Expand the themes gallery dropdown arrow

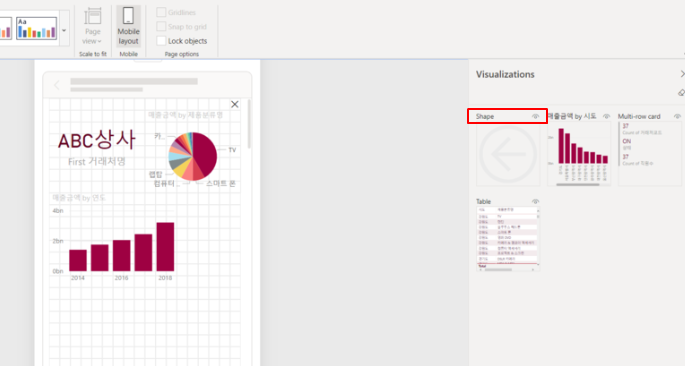click(x=64, y=30)
